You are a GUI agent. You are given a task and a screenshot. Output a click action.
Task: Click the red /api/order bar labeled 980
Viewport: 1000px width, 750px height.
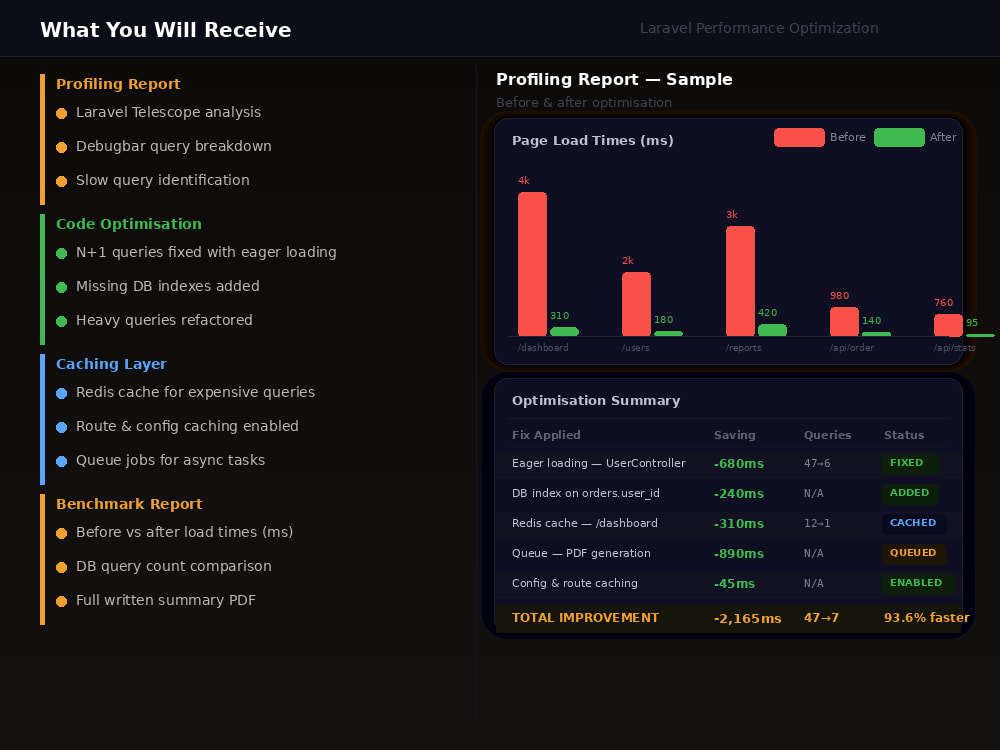[x=844, y=321]
